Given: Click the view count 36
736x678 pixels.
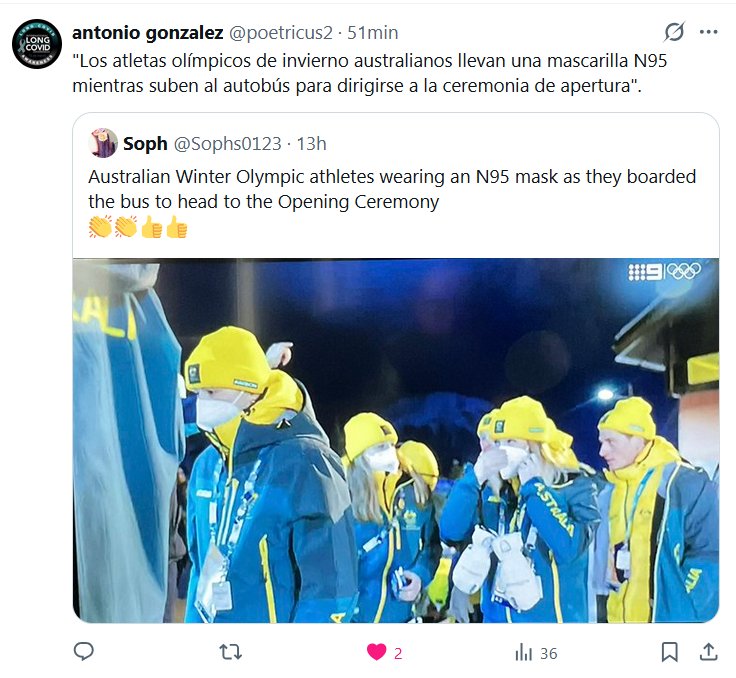Looking at the screenshot, I should click(548, 654).
